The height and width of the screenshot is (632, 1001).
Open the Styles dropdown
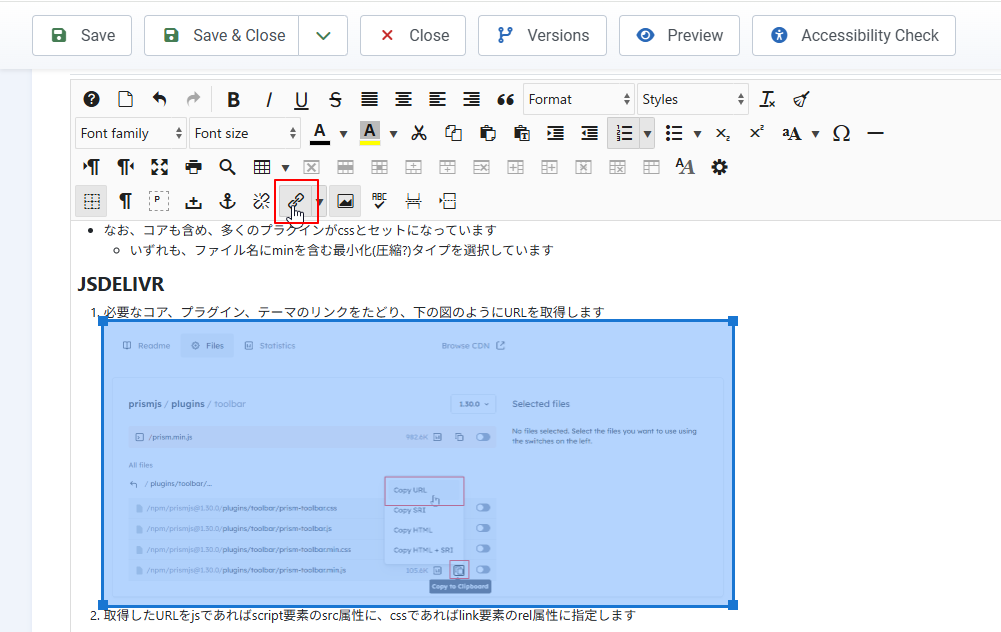pyautogui.click(x=693, y=99)
